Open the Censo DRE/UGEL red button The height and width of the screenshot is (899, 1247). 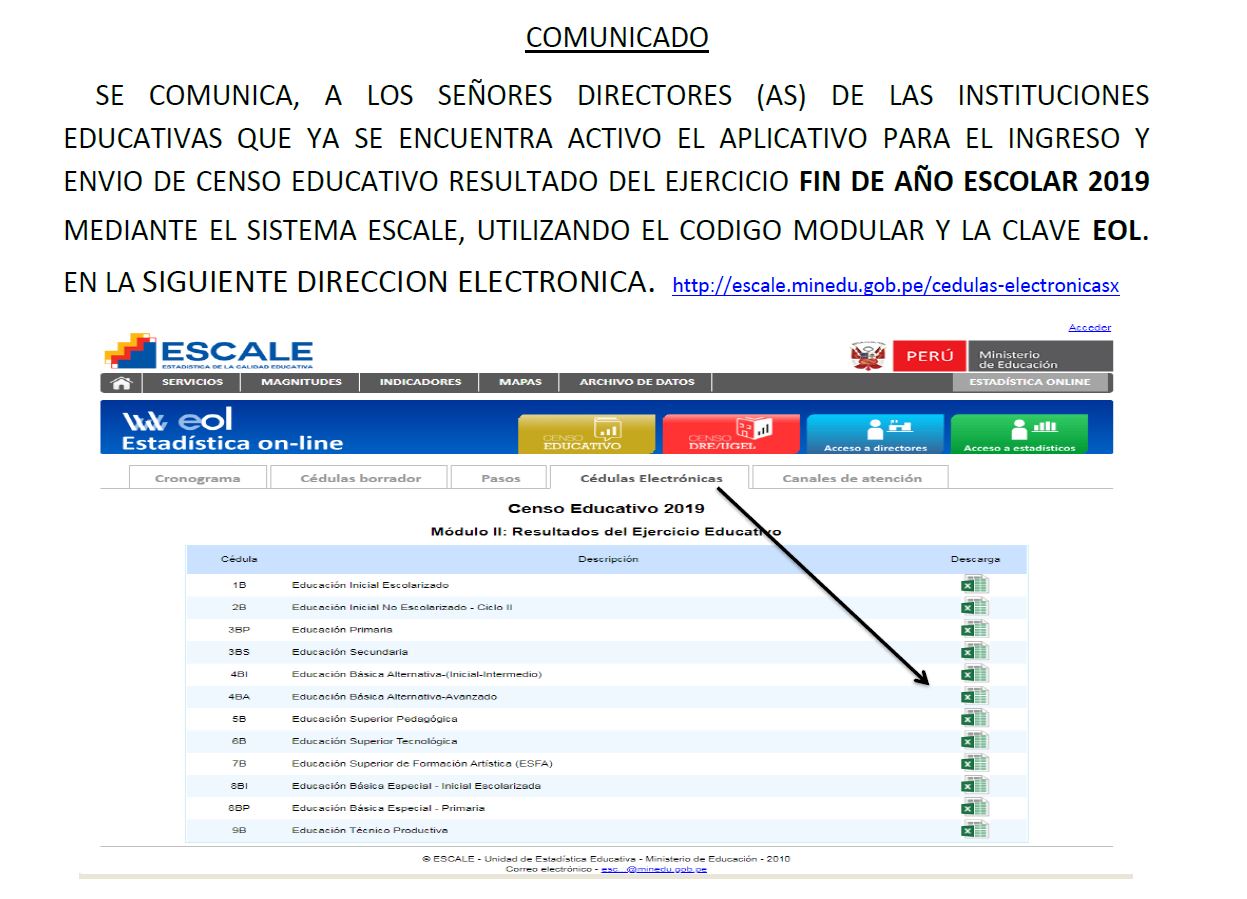coord(731,435)
